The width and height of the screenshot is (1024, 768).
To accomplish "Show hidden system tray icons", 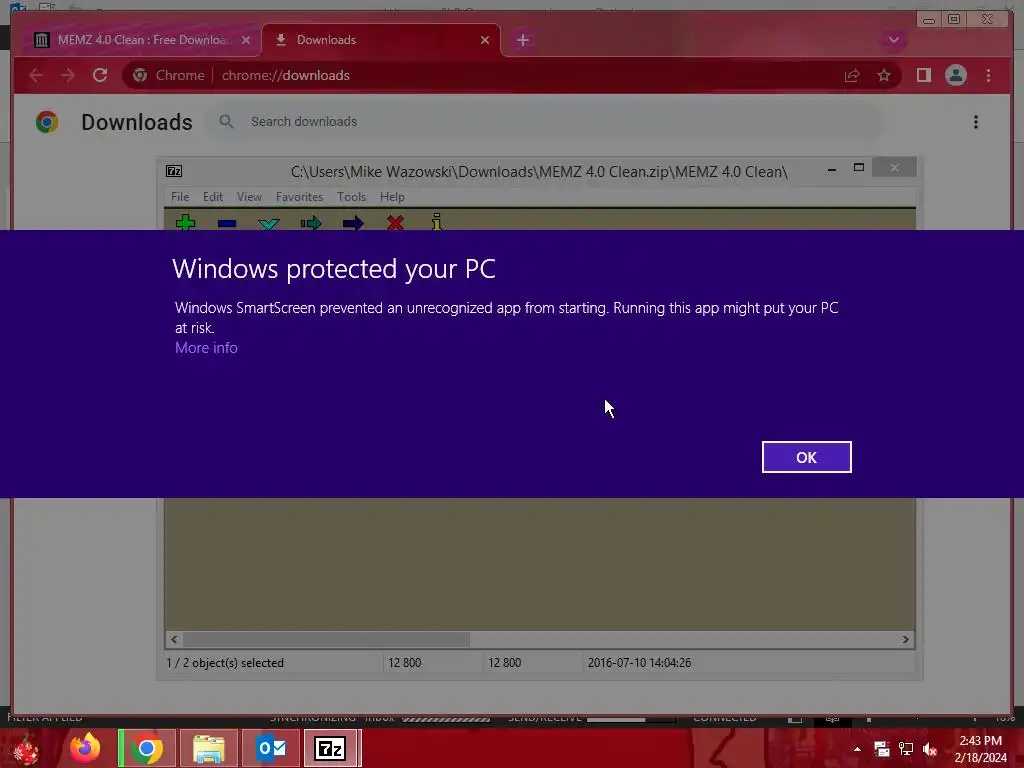I will coord(857,749).
